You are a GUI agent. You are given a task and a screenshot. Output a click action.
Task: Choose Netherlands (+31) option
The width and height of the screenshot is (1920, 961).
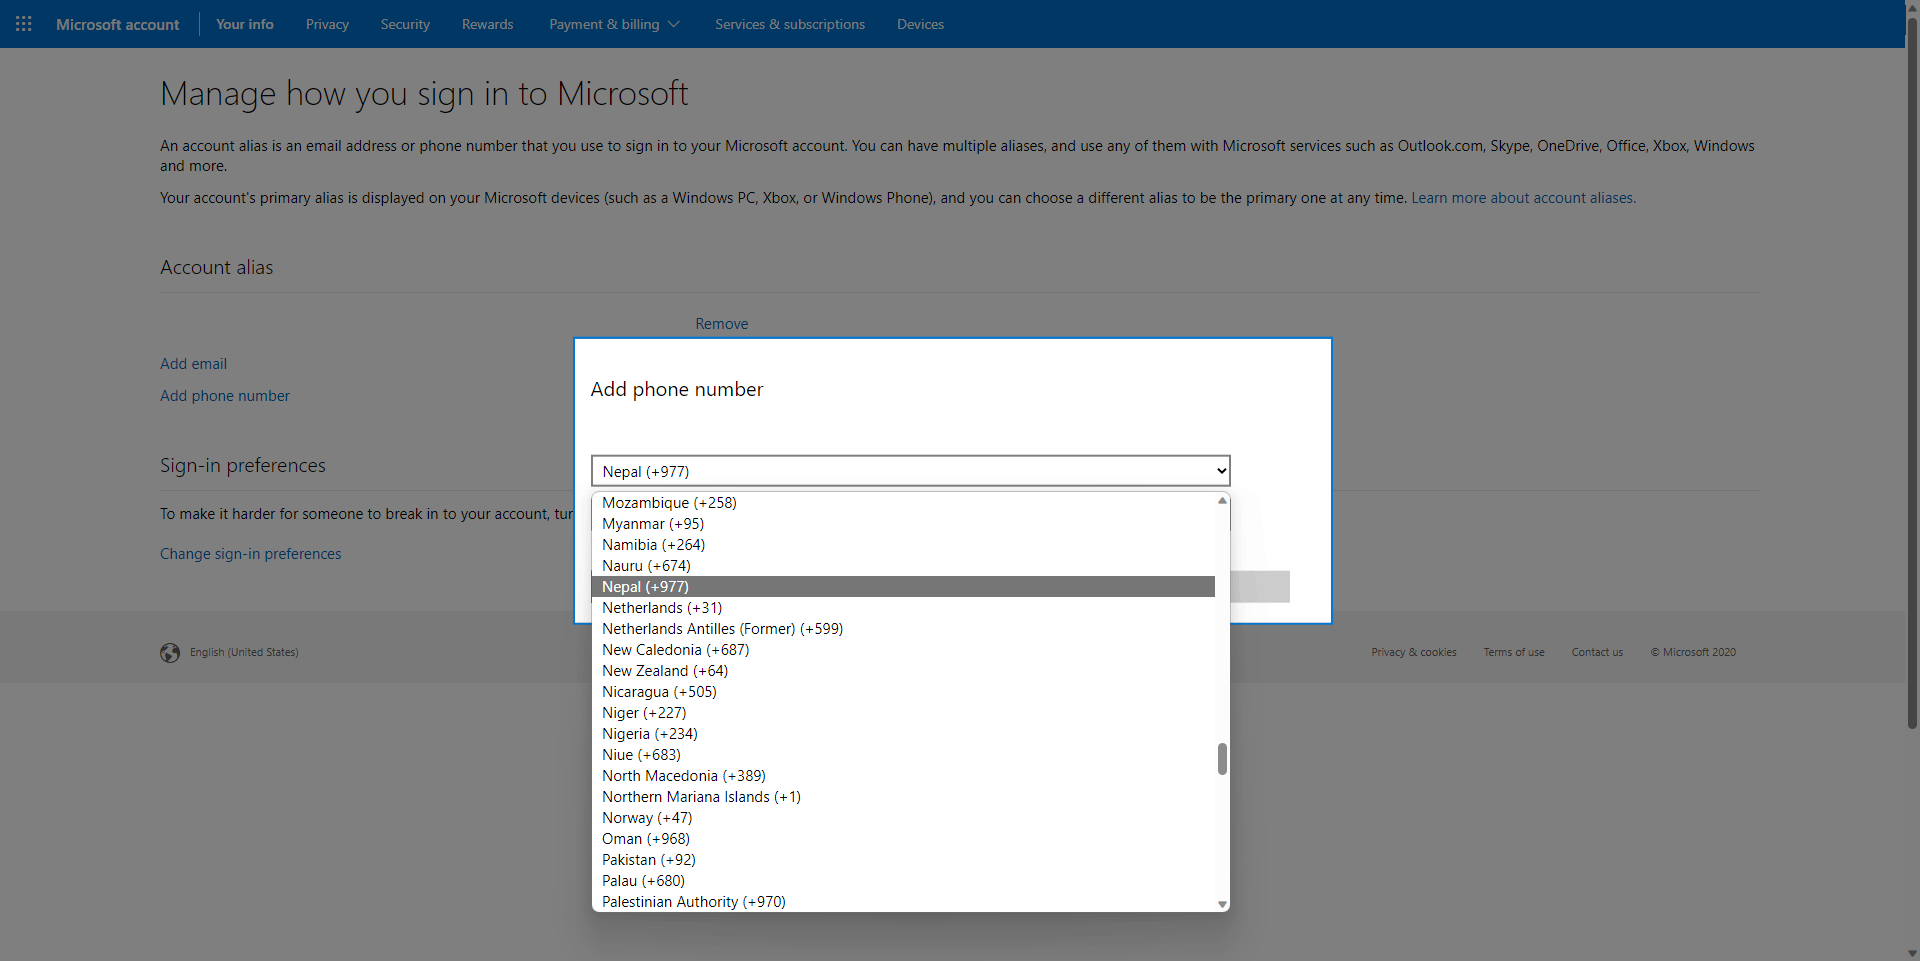[903, 608]
